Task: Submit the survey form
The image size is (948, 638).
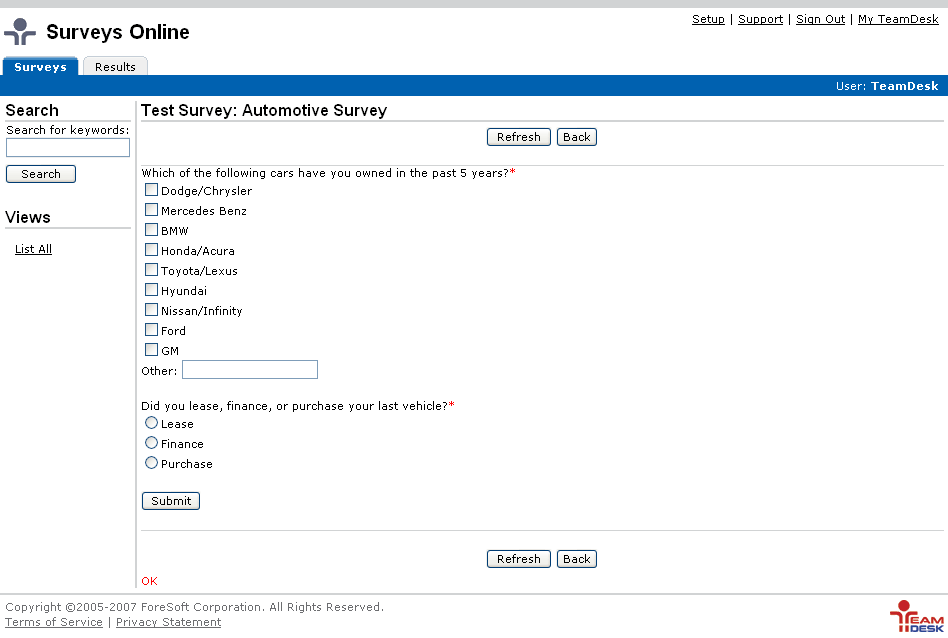Action: 171,501
